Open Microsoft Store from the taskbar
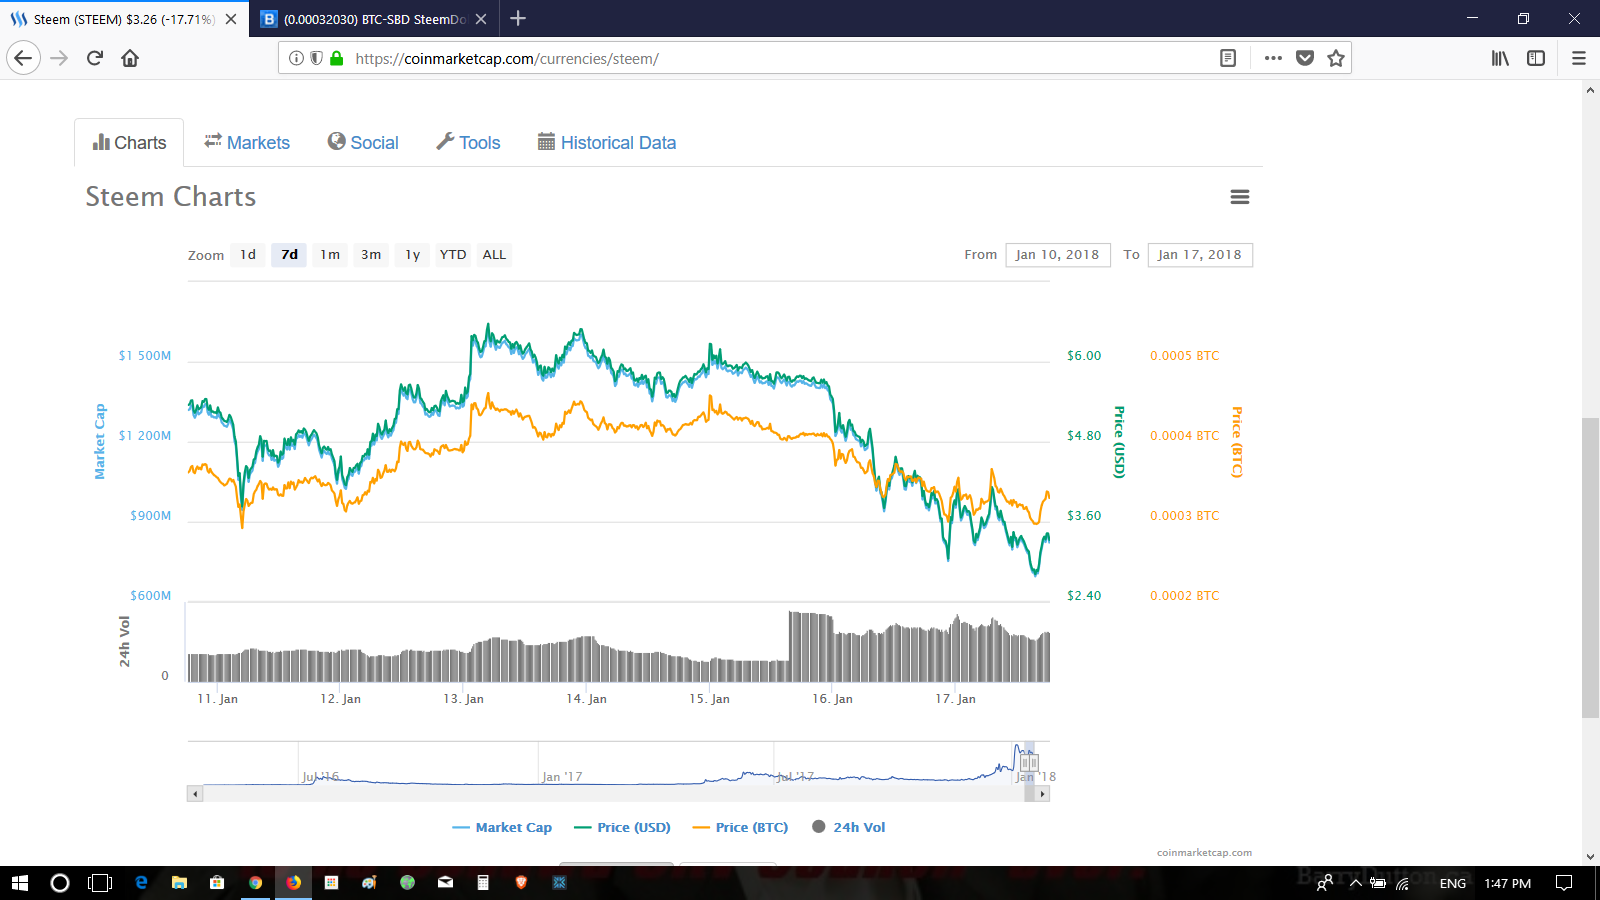The height and width of the screenshot is (900, 1600). 217,883
